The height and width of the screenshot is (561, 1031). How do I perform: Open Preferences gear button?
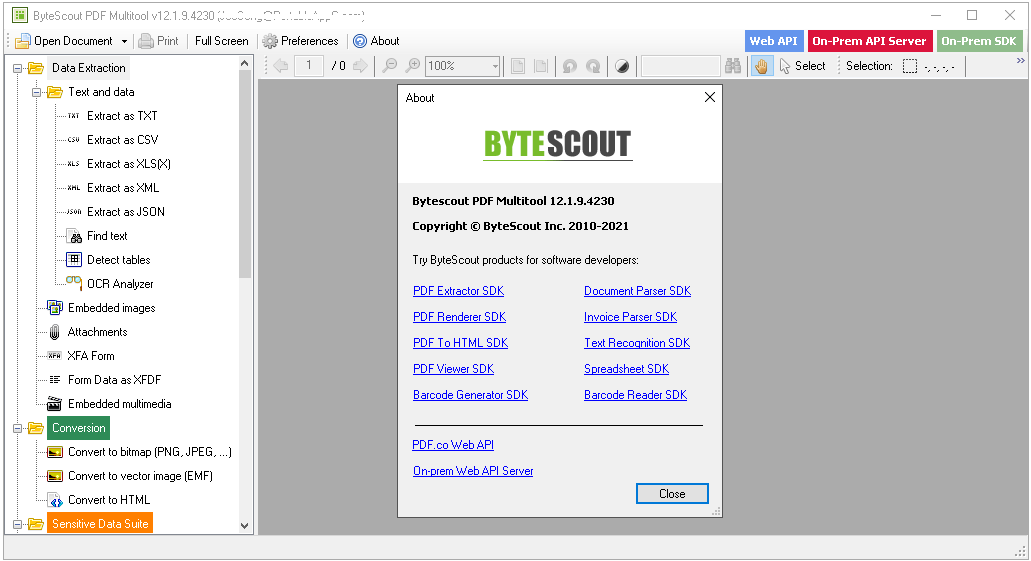pos(300,41)
